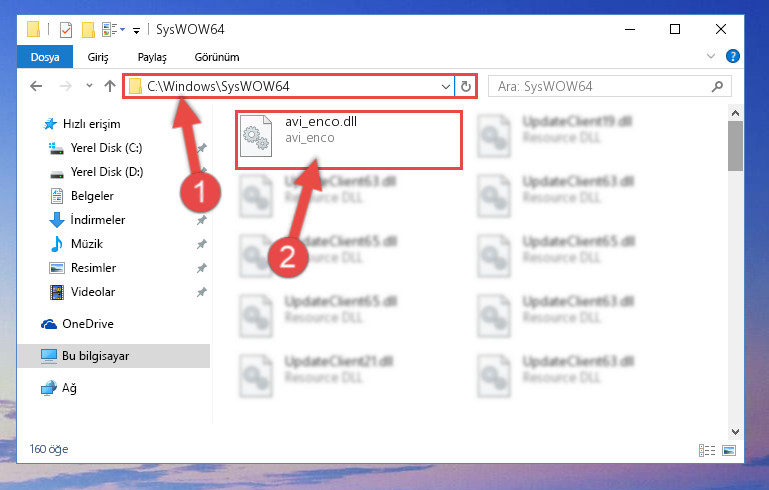769x490 pixels.
Task: Select the avi_enco.dll file
Action: point(349,140)
